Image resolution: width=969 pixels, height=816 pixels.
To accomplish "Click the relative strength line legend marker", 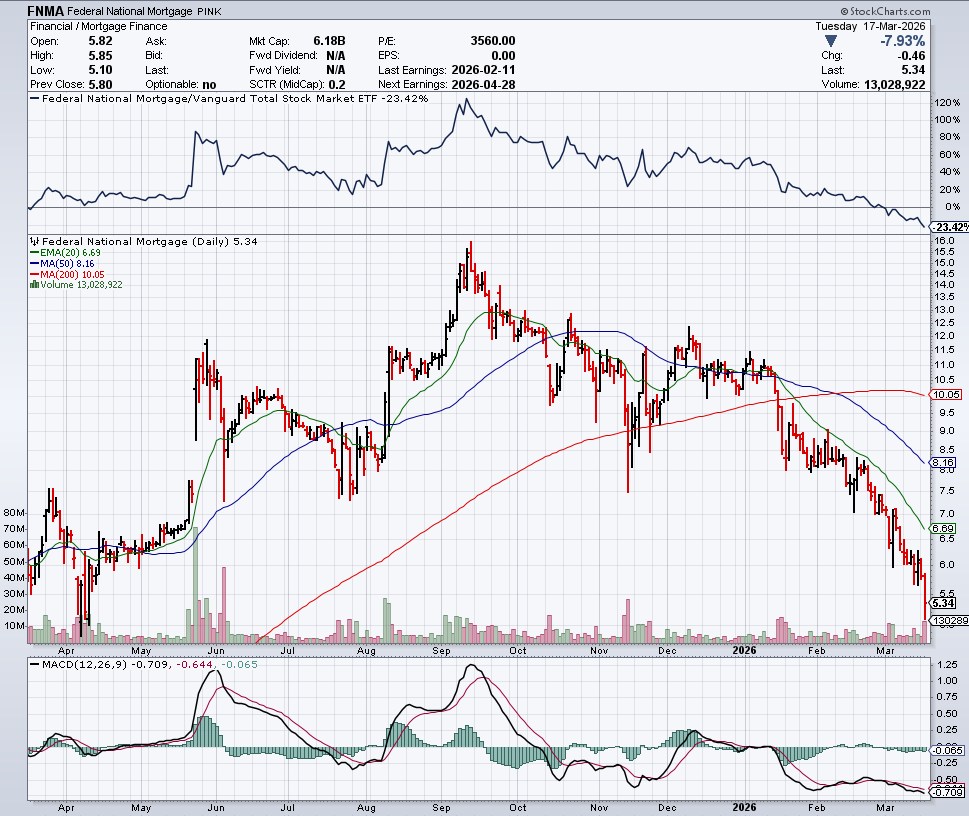I will tap(36, 100).
